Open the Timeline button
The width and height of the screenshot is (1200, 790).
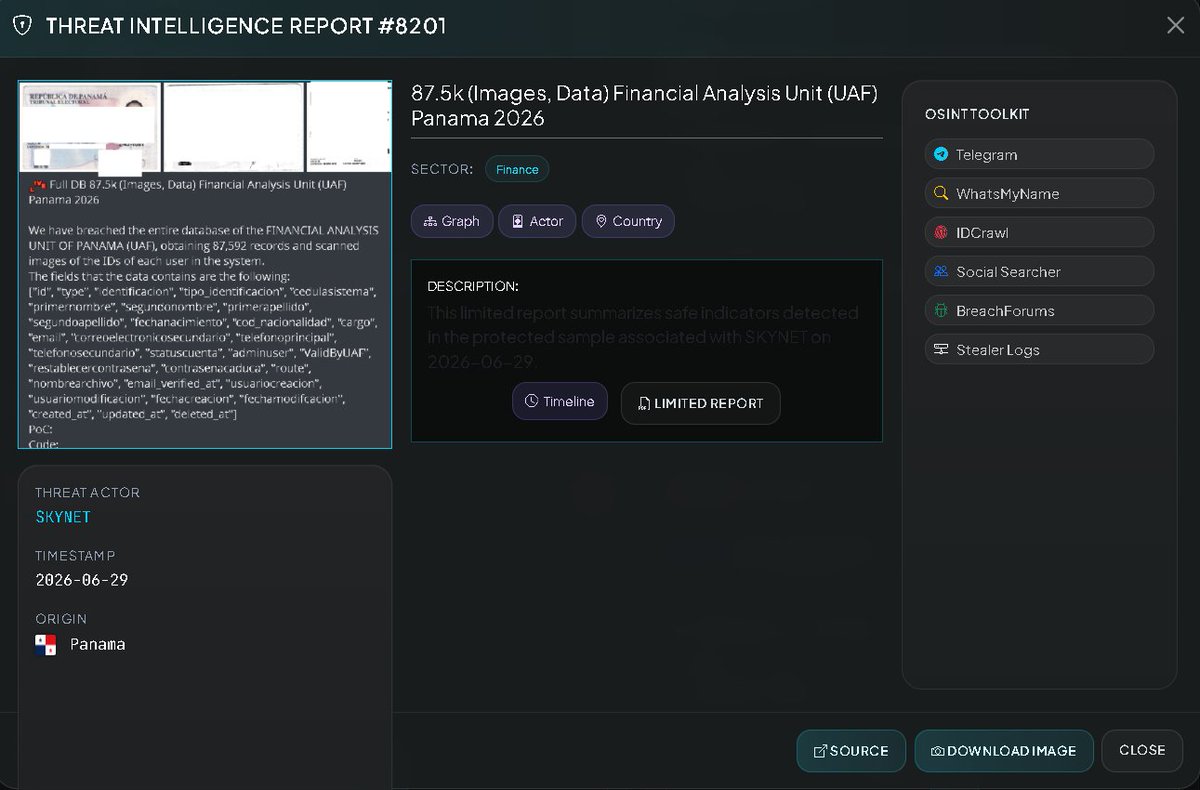(560, 401)
